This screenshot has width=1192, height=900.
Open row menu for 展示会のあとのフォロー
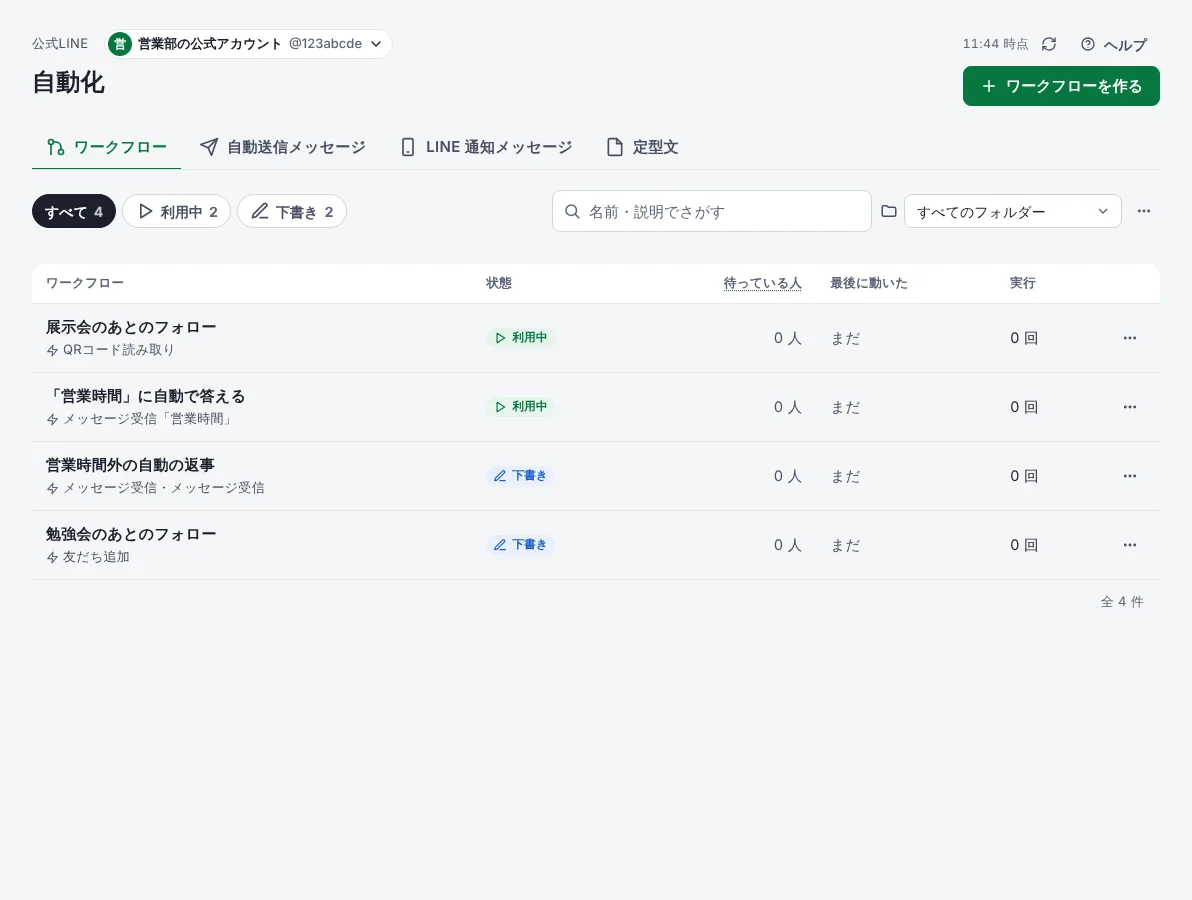(x=1130, y=338)
